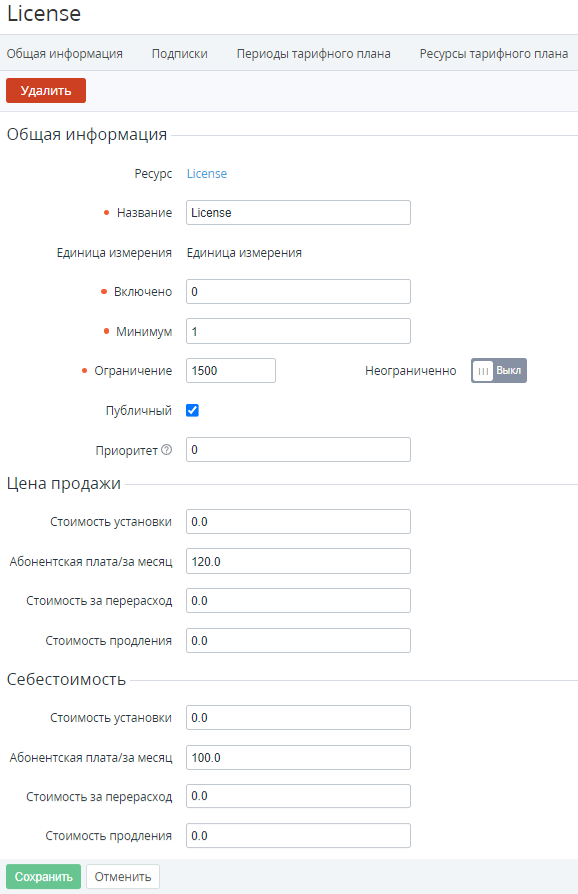Click sale price Стоимость установки field
Image resolution: width=578 pixels, height=894 pixels.
pyautogui.click(x=298, y=522)
